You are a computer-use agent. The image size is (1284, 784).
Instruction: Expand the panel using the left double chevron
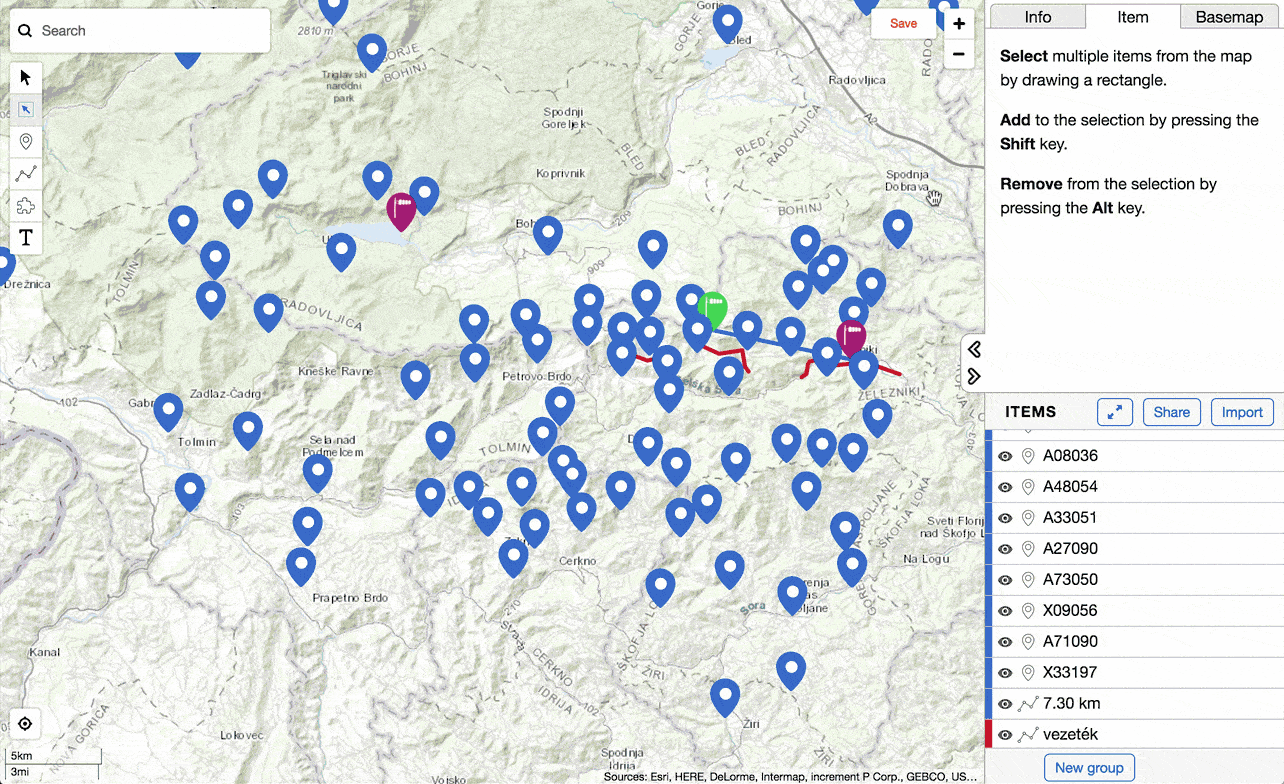point(973,348)
